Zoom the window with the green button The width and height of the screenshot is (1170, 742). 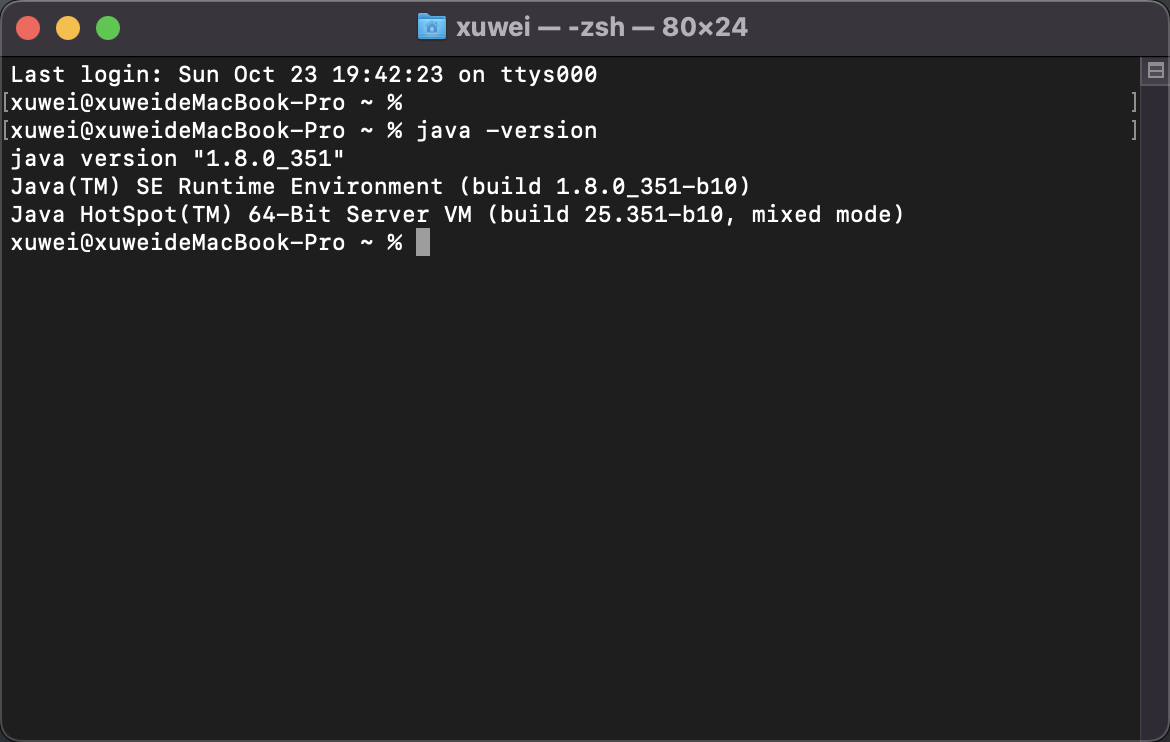[x=108, y=28]
